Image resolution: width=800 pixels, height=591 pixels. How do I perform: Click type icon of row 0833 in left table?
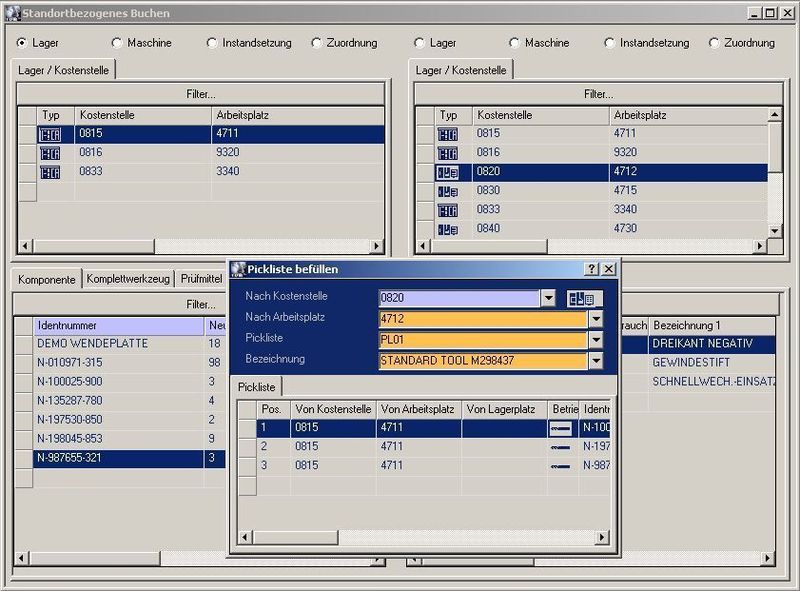(x=50, y=172)
